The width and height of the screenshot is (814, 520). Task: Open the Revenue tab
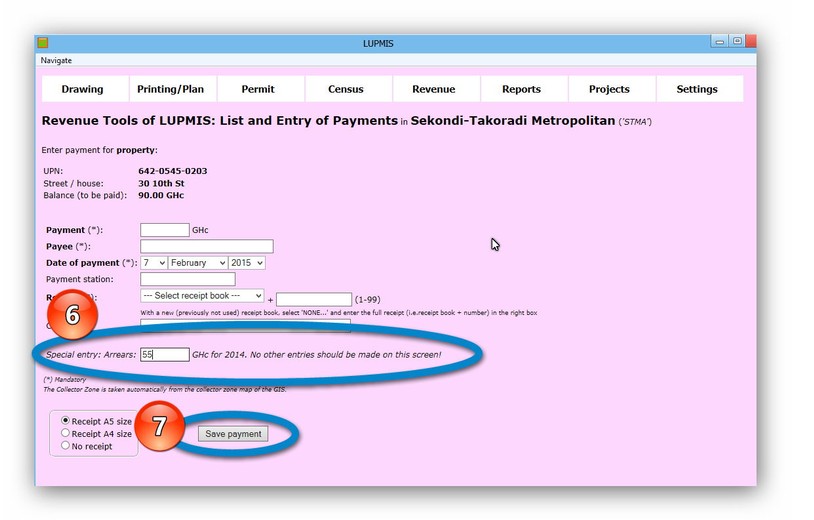click(433, 89)
